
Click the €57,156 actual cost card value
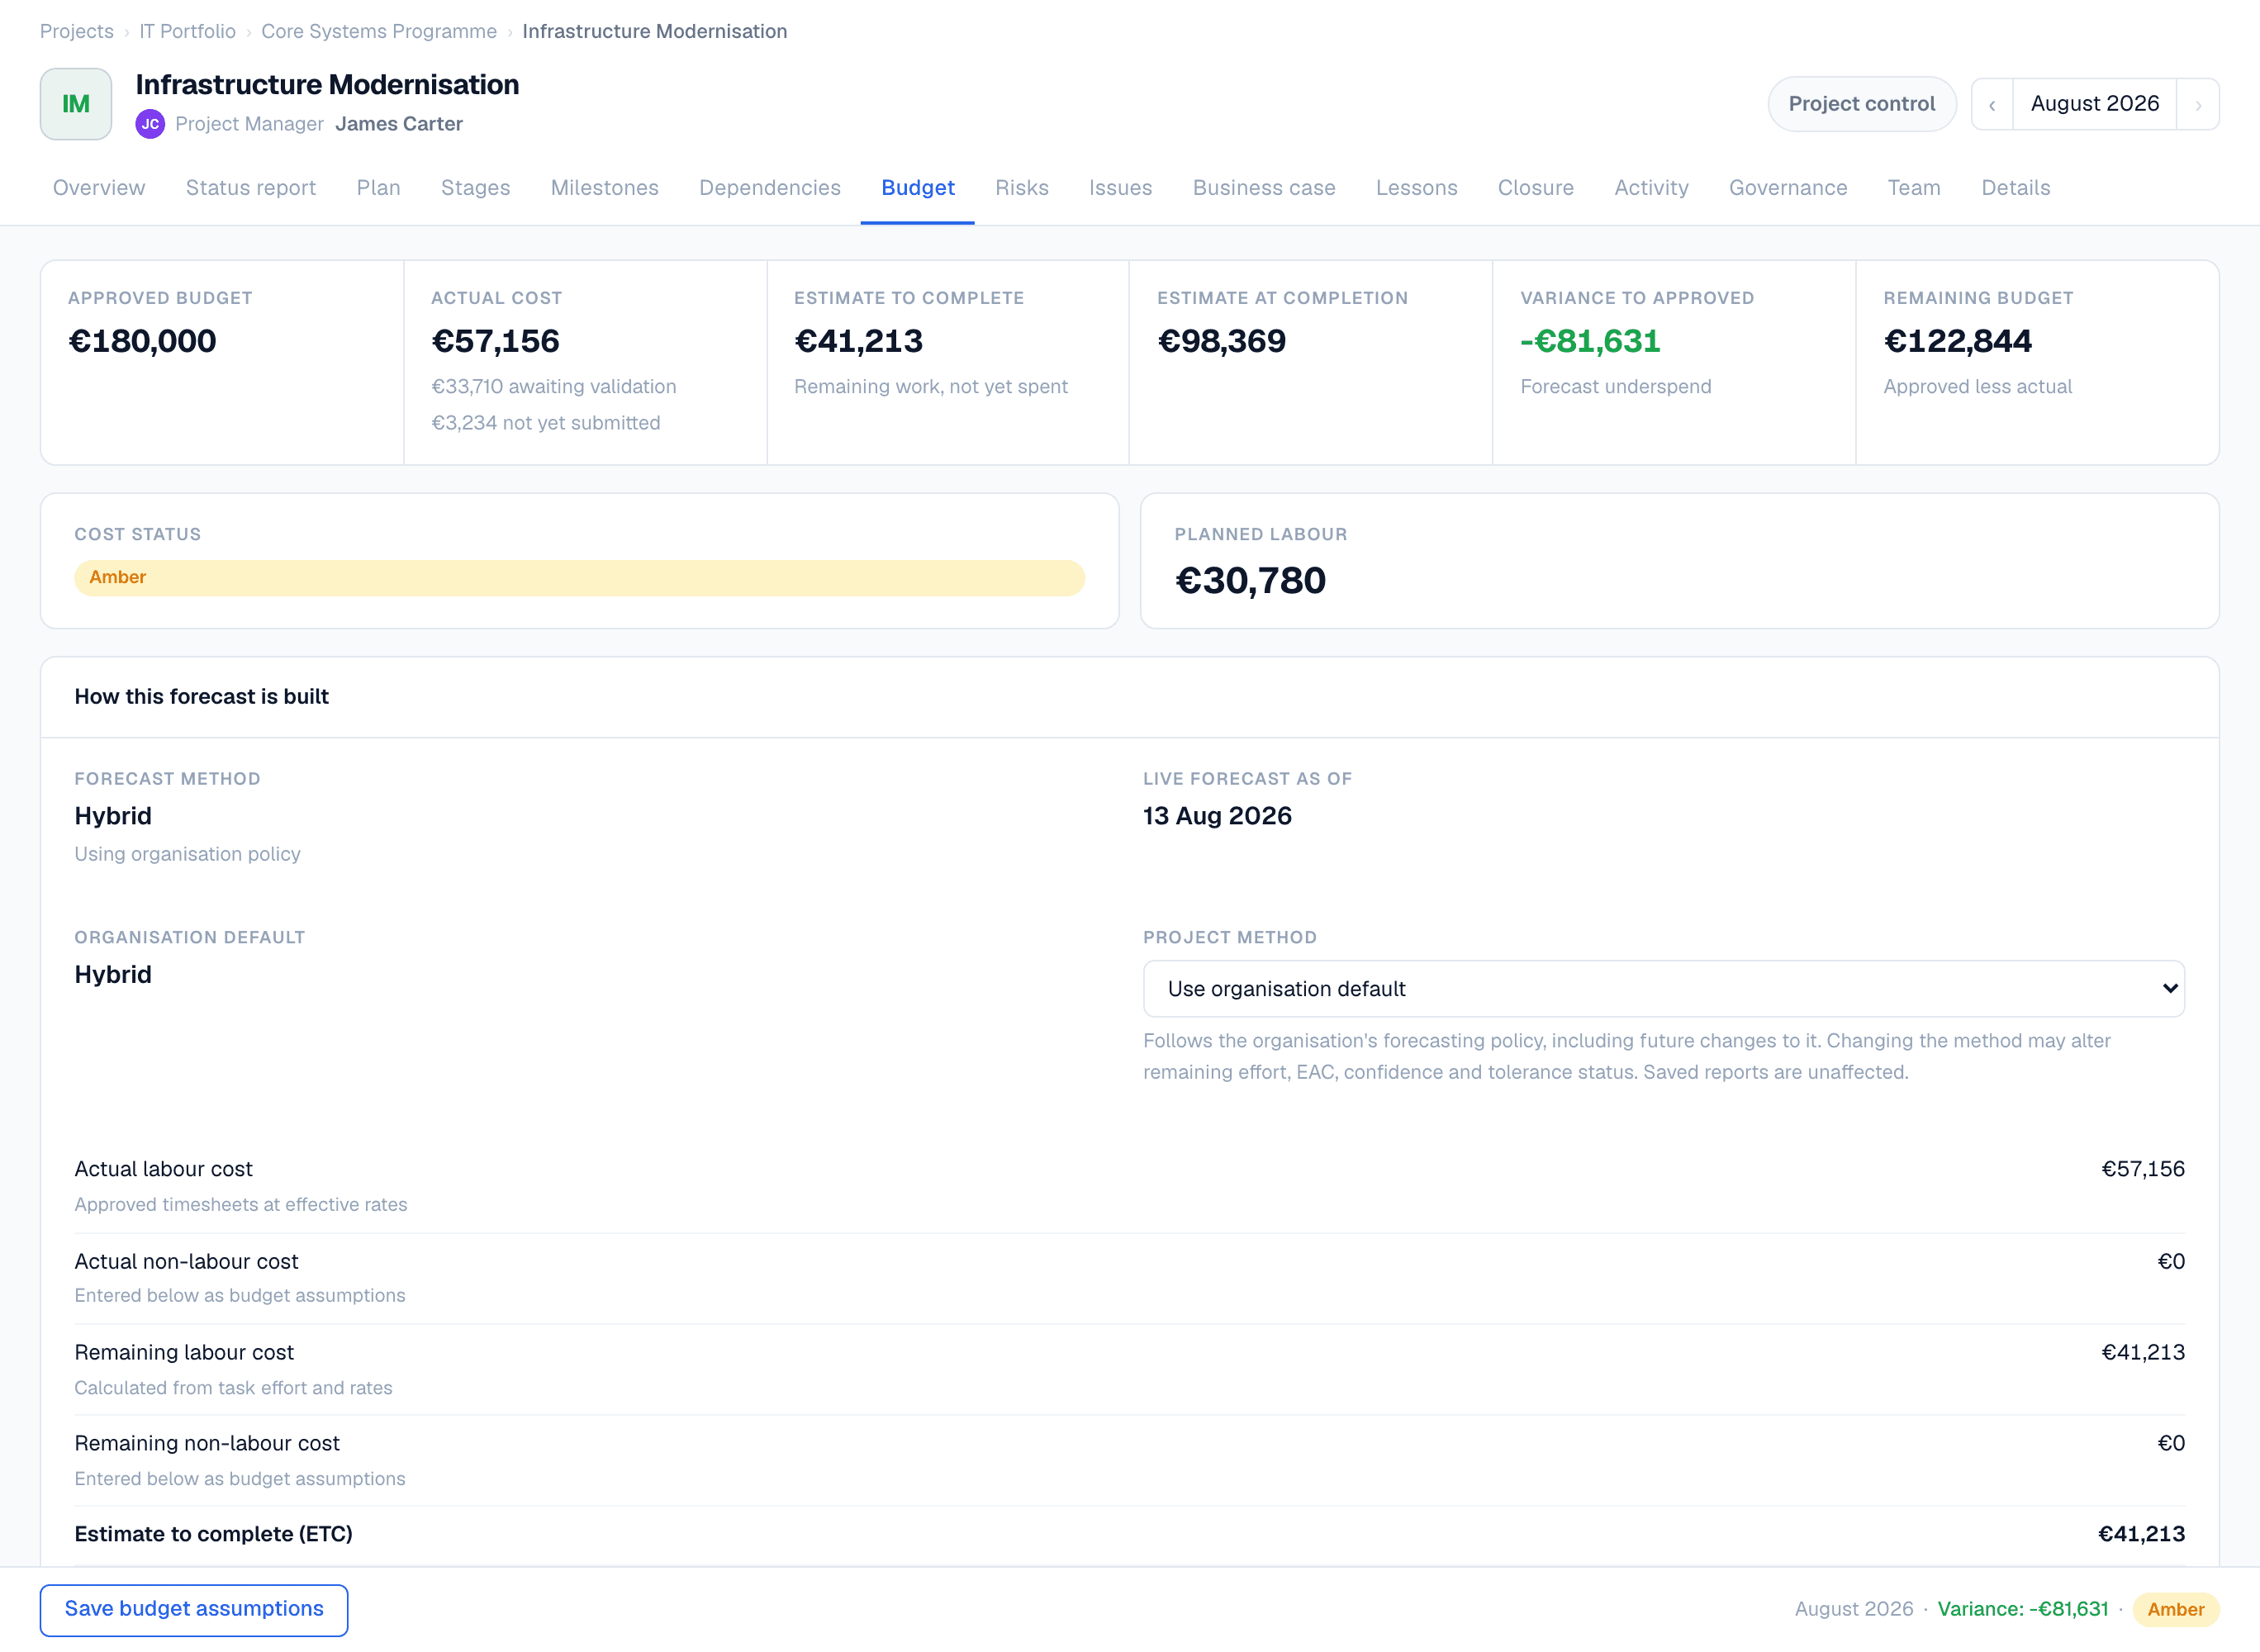[x=495, y=341]
